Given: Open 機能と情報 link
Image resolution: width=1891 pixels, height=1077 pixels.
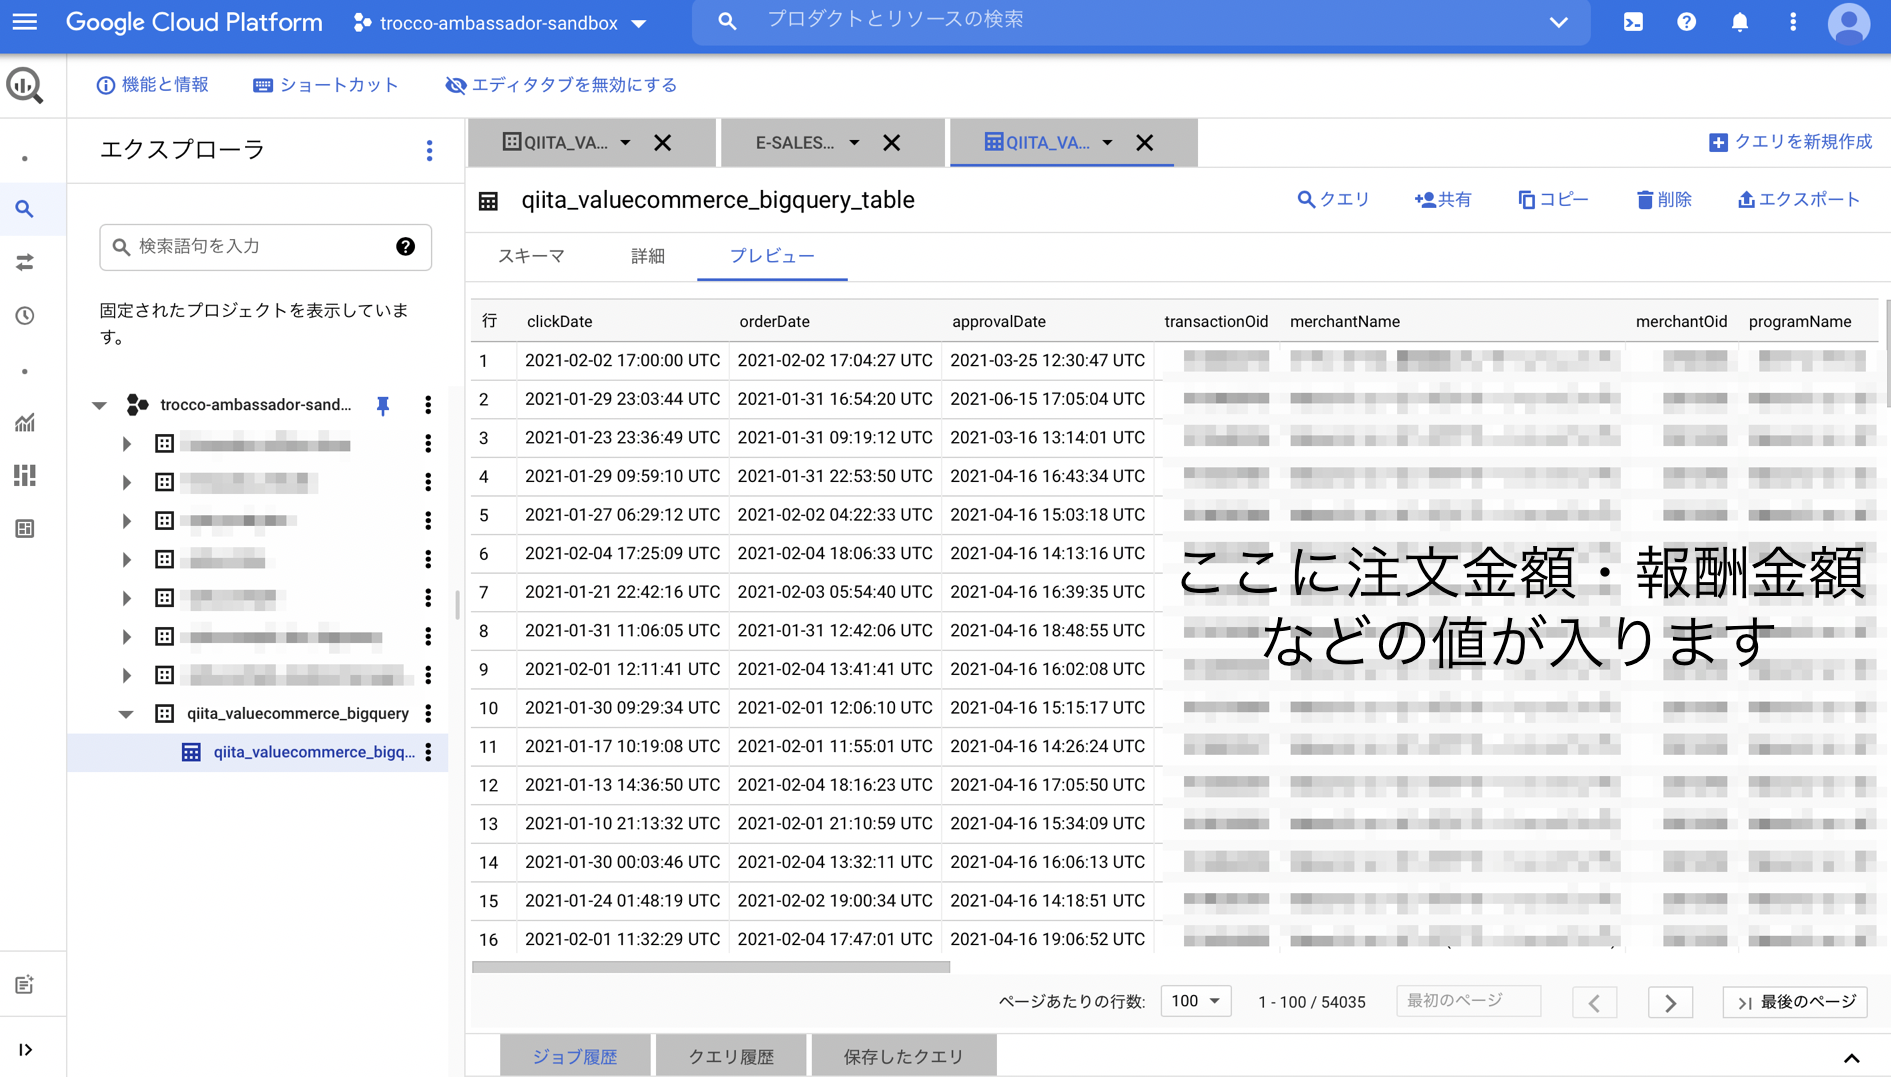Looking at the screenshot, I should pos(153,85).
